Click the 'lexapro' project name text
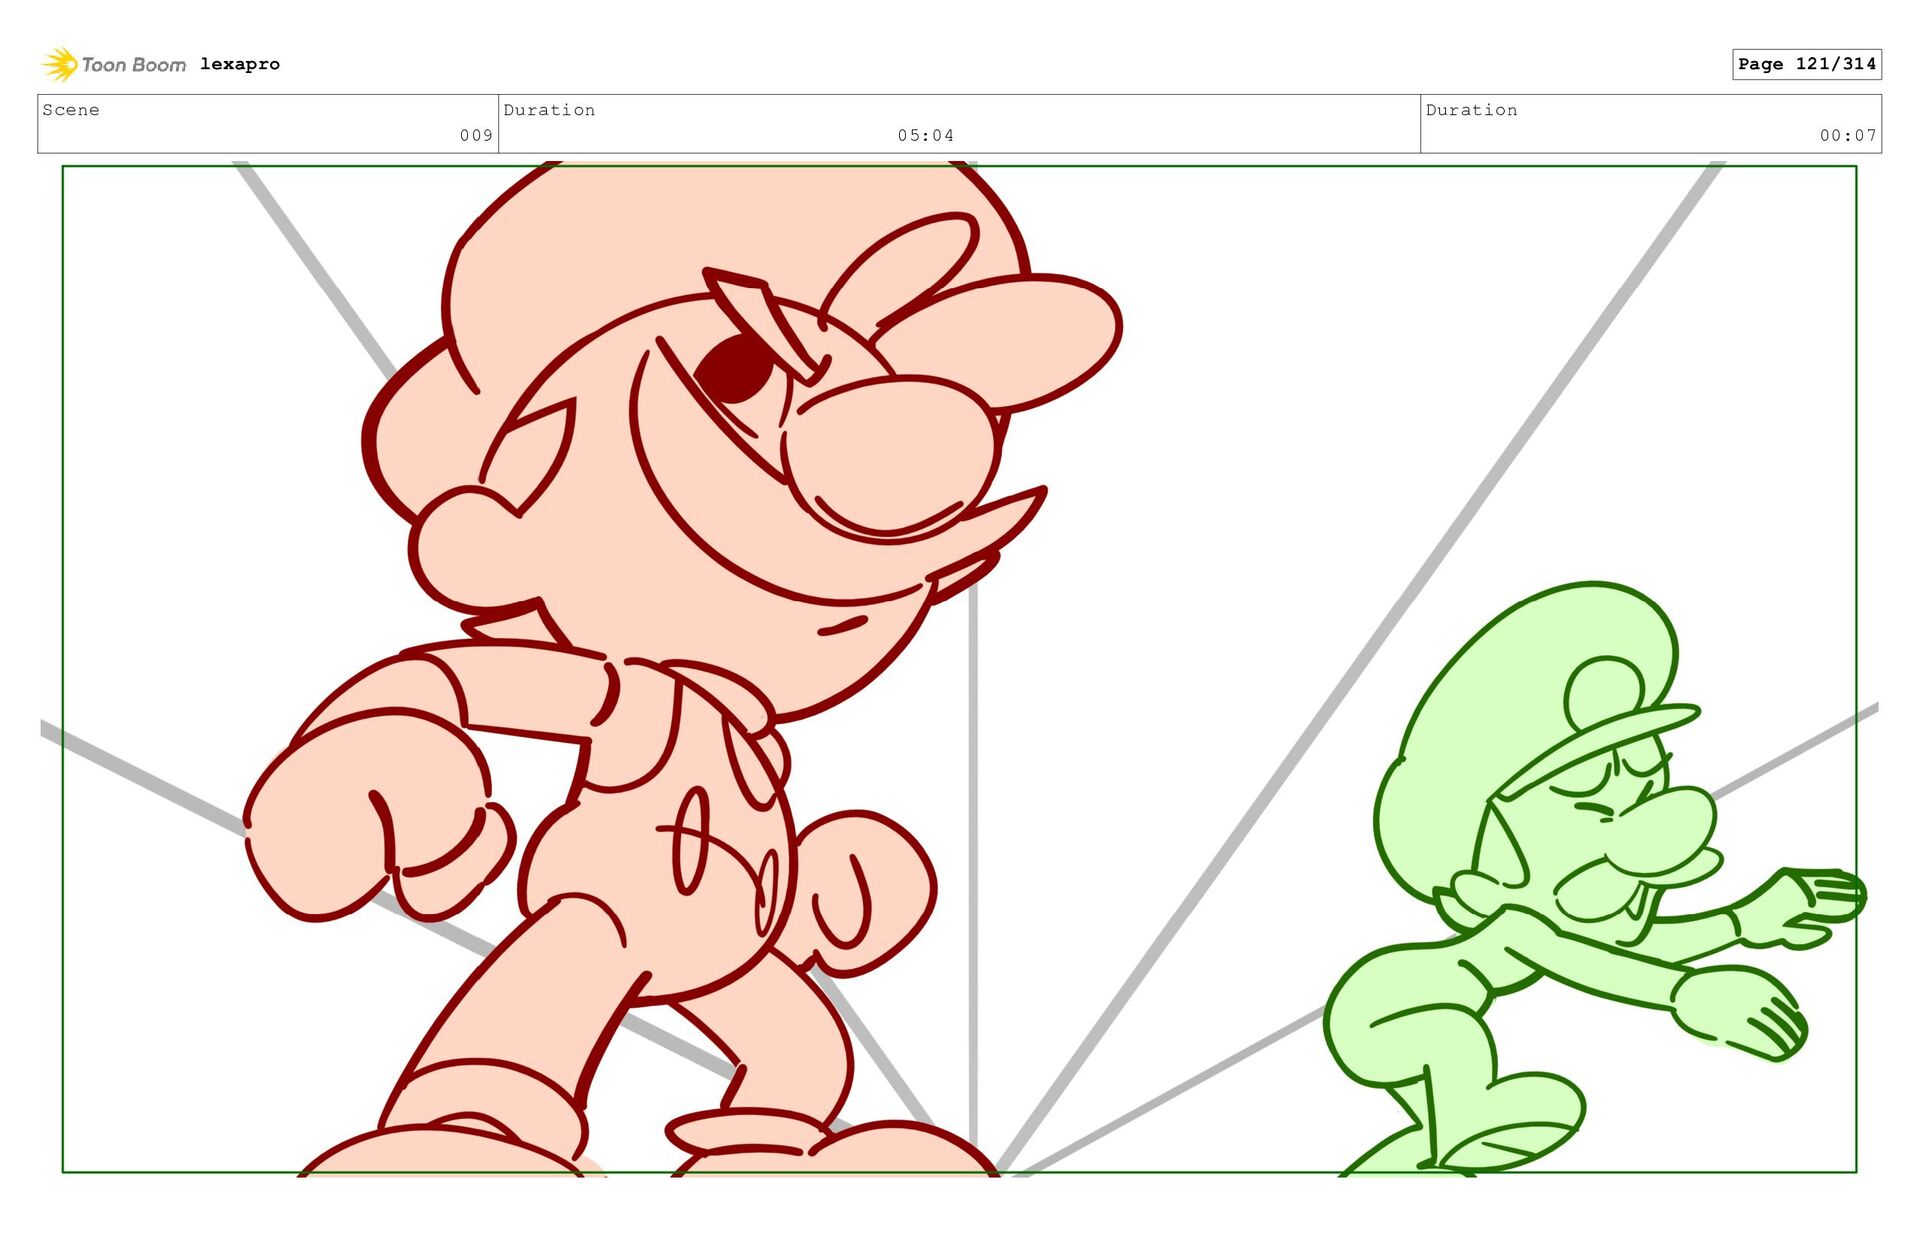Viewport: 1920px width, 1240px height. coord(240,64)
